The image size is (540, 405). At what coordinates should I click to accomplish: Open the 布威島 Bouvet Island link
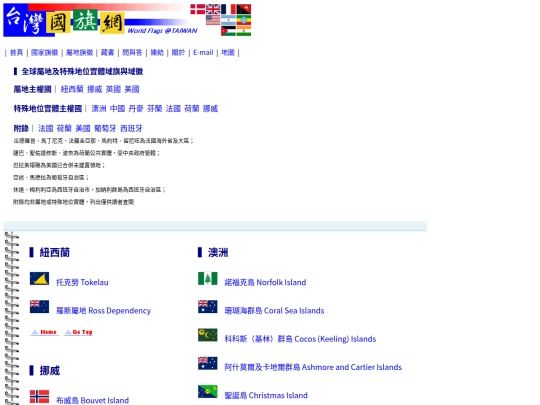pos(93,400)
